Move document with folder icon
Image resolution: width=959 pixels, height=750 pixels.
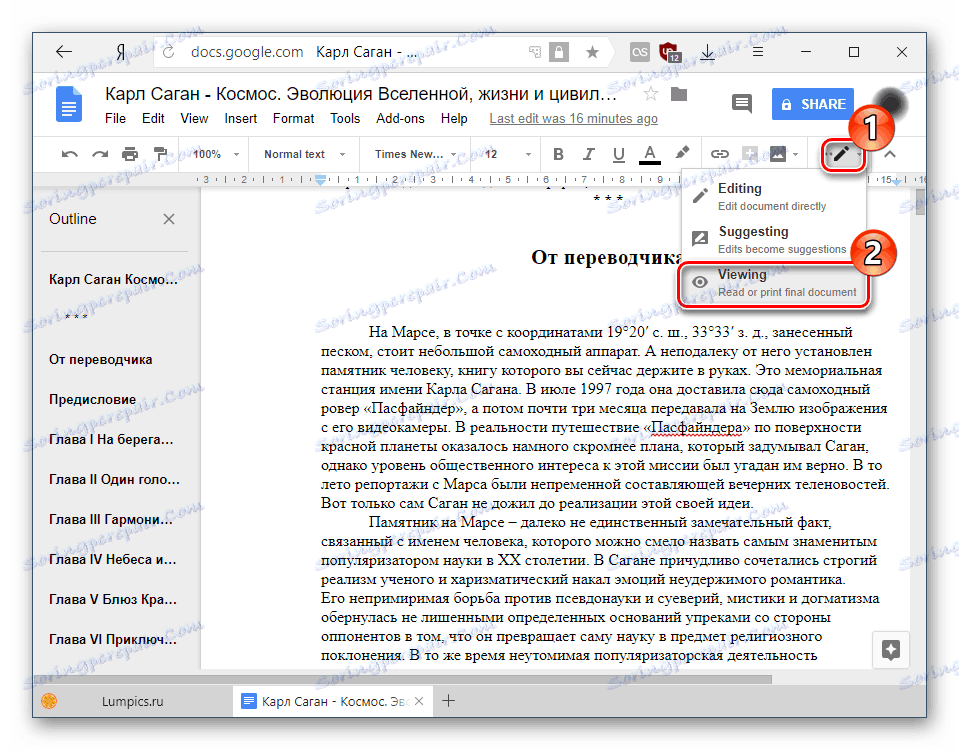[x=679, y=94]
